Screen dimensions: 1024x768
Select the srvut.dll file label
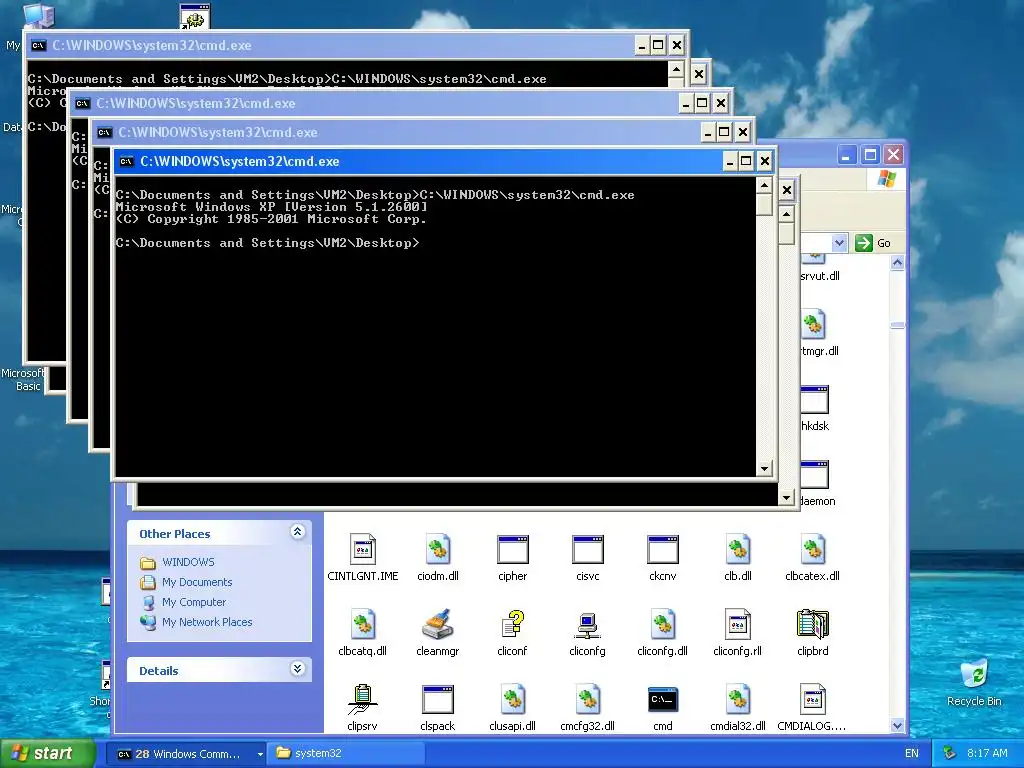pos(820,276)
